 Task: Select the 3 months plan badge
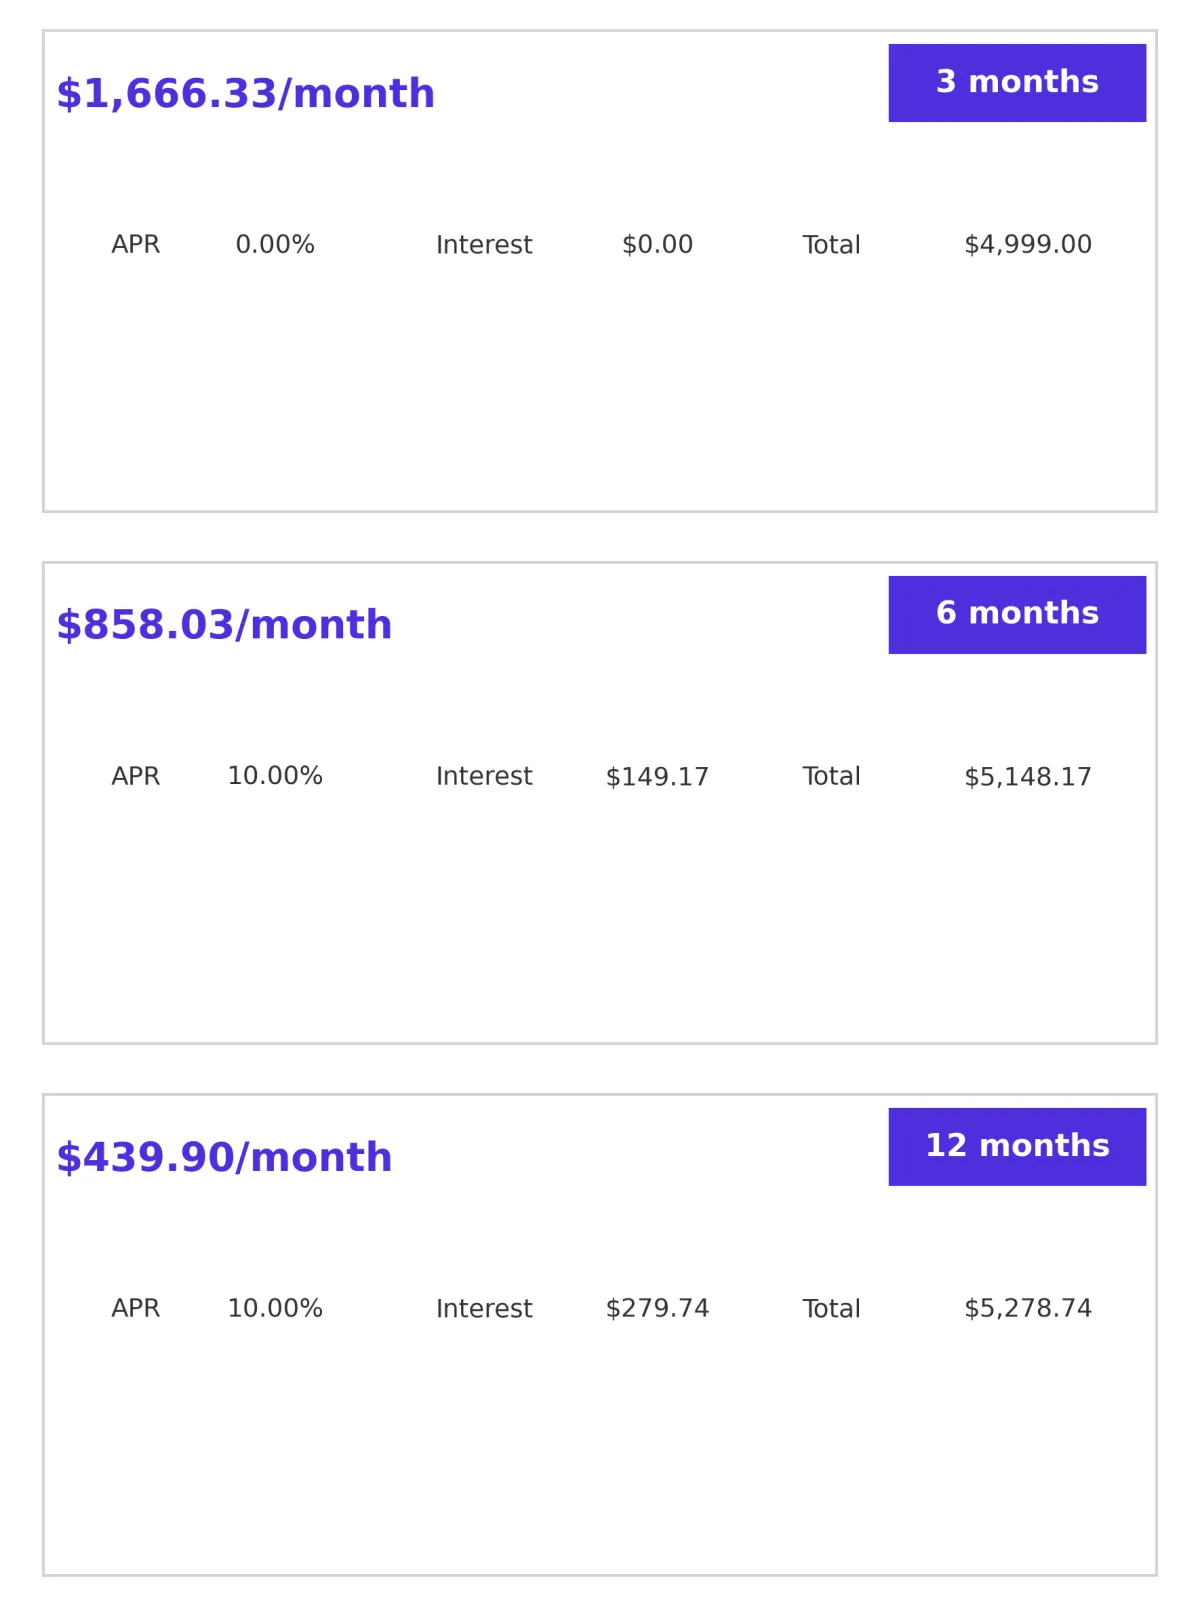(x=1017, y=83)
